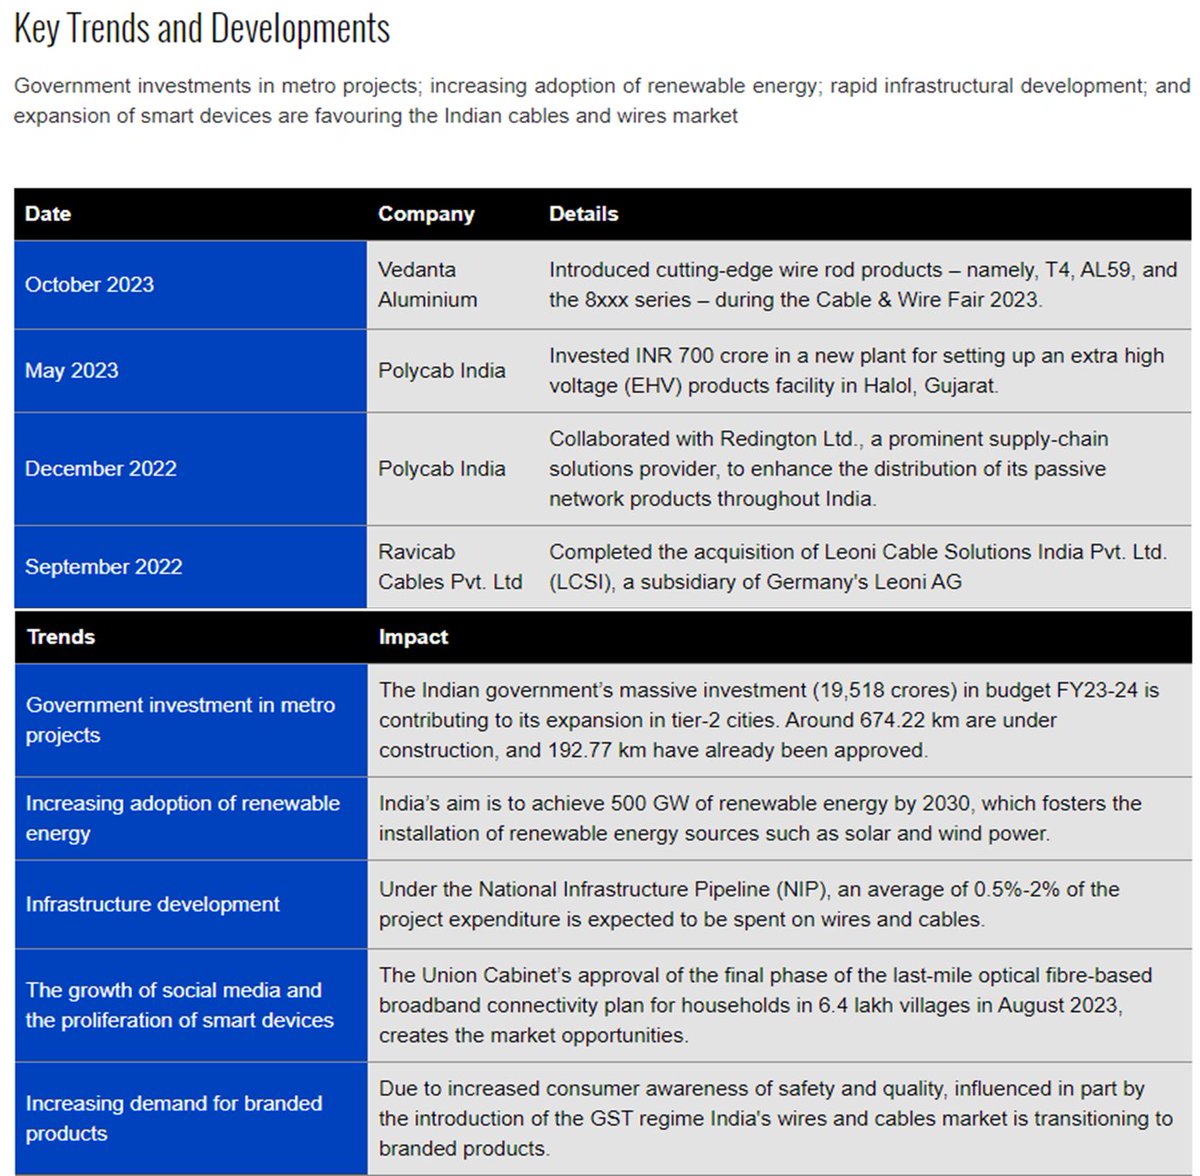Select 'Increasing adoption of renewable energy' trend cell

(x=191, y=819)
